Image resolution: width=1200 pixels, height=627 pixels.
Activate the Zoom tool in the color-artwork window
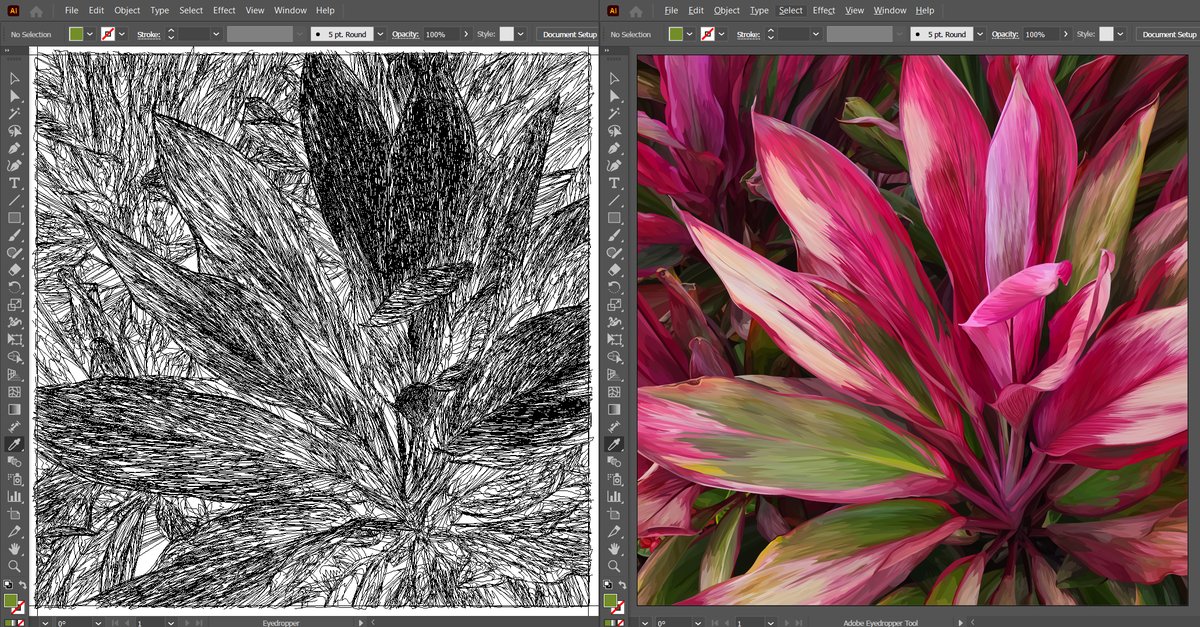(x=614, y=566)
